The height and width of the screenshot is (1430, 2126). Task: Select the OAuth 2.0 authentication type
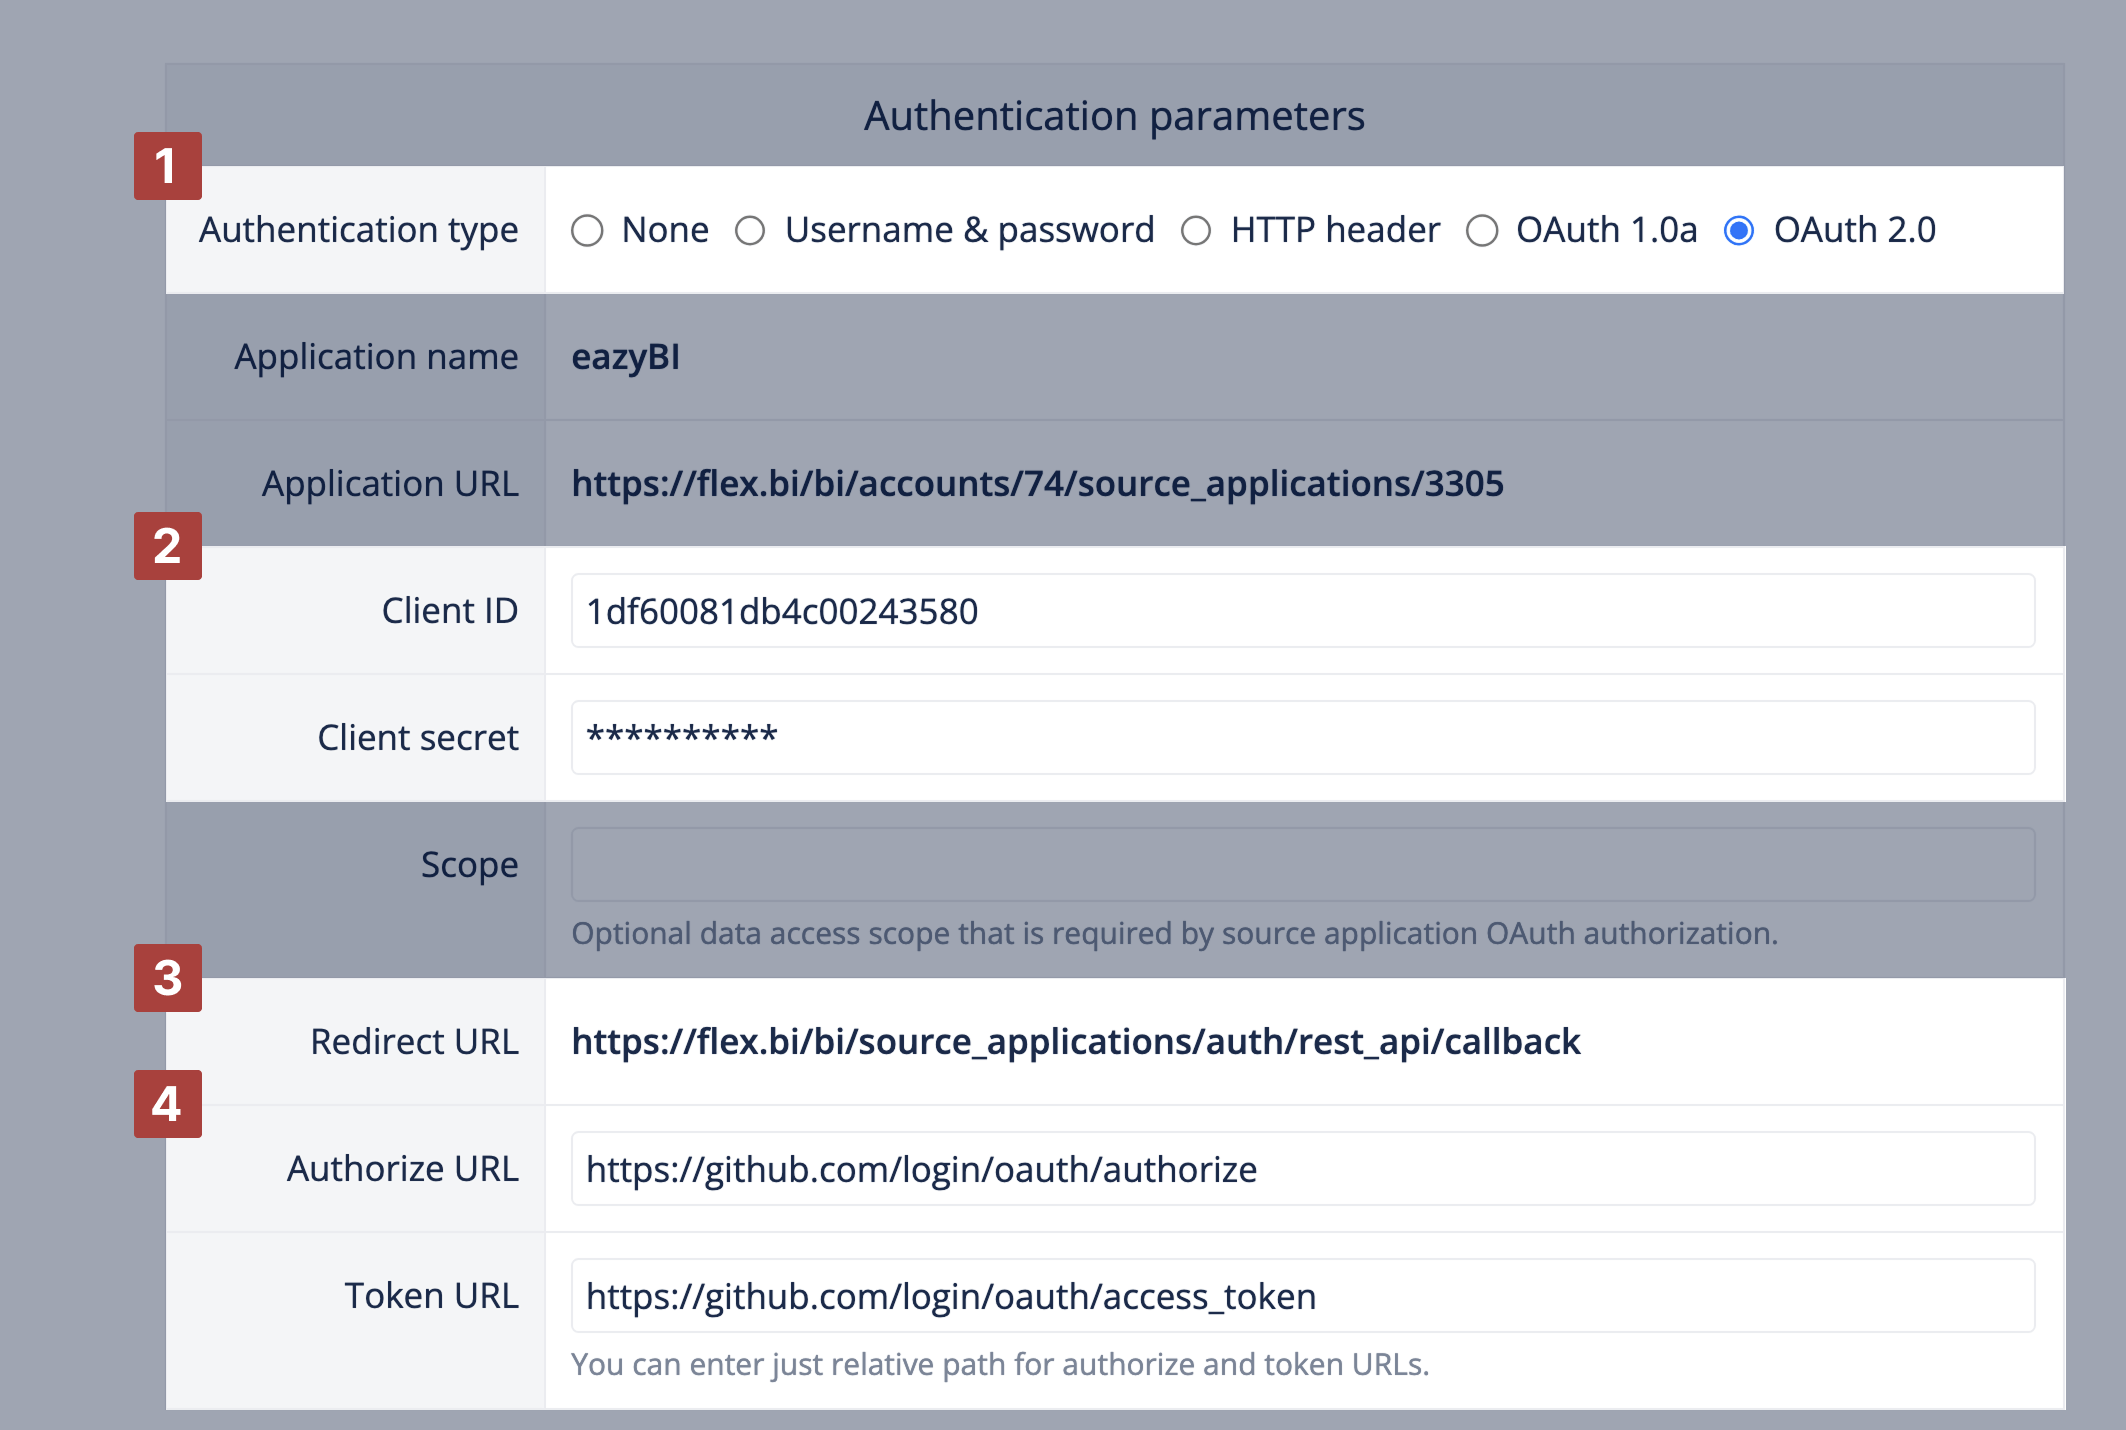(x=1740, y=229)
